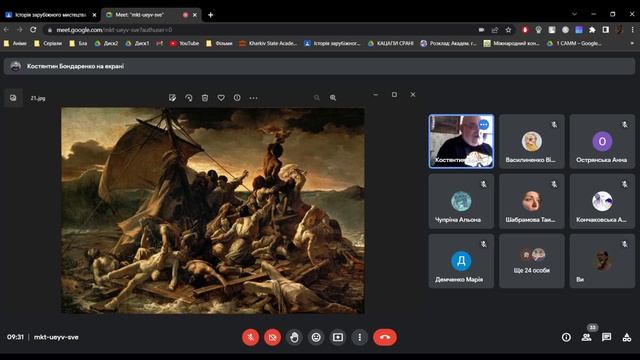The height and width of the screenshot is (360, 640).
Task: Select the Кончаковська participant tile
Action: (x=602, y=201)
